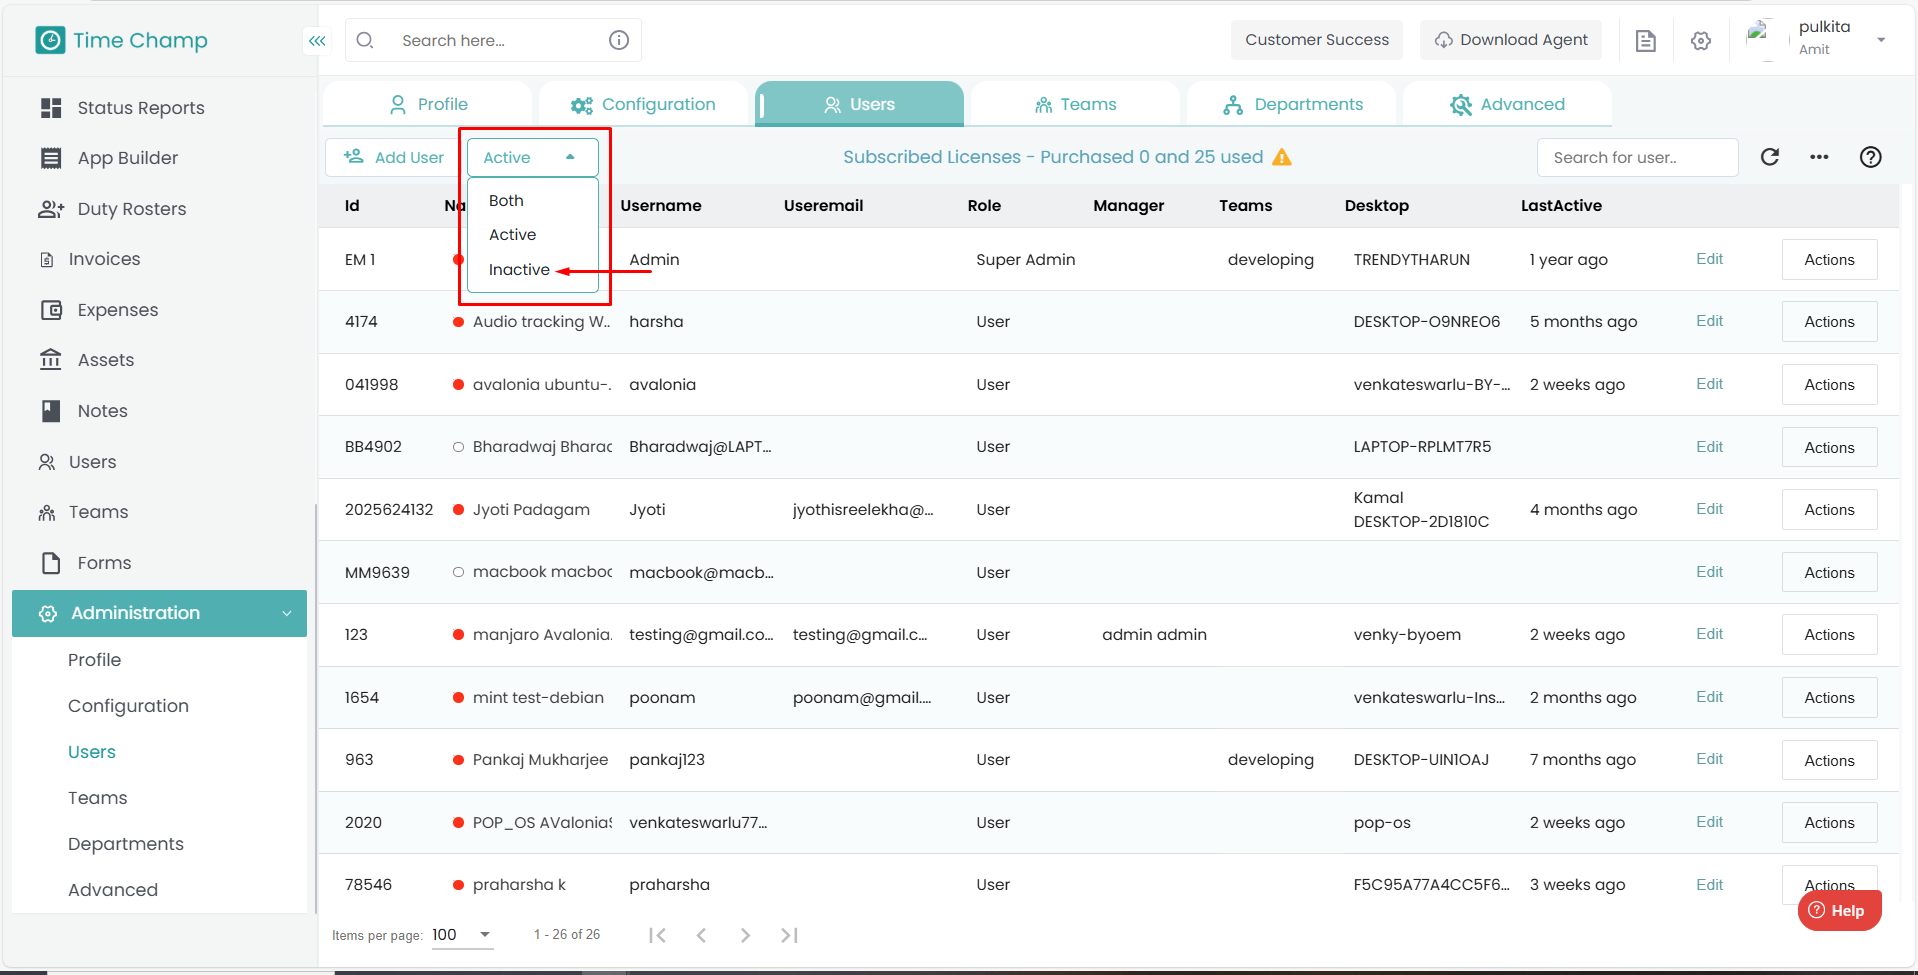The height and width of the screenshot is (975, 1918).
Task: Click the document icon in top bar
Action: click(x=1645, y=41)
